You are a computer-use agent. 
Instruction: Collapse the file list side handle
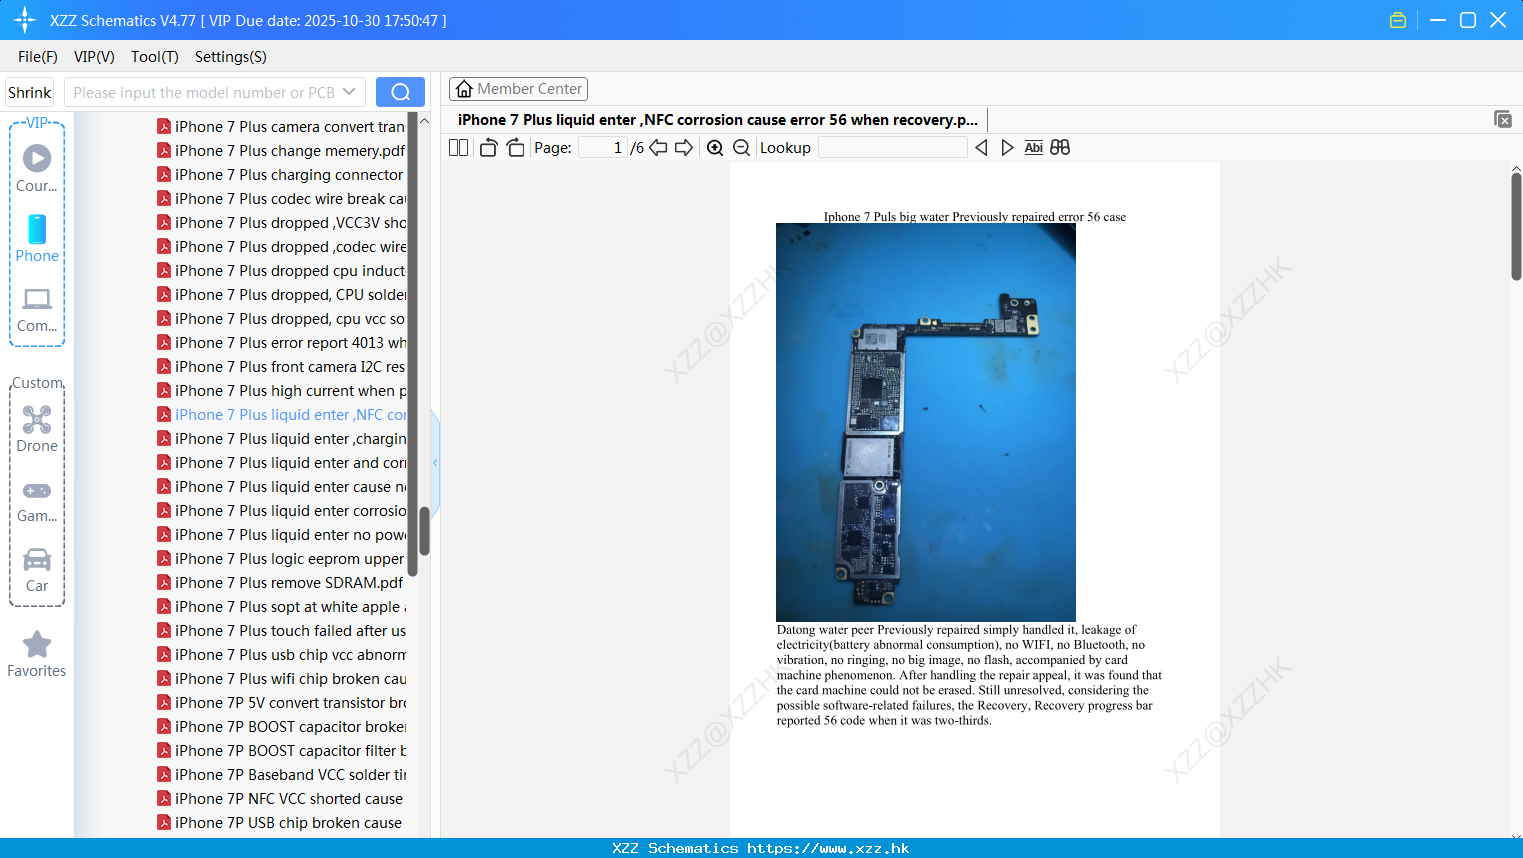coord(435,462)
